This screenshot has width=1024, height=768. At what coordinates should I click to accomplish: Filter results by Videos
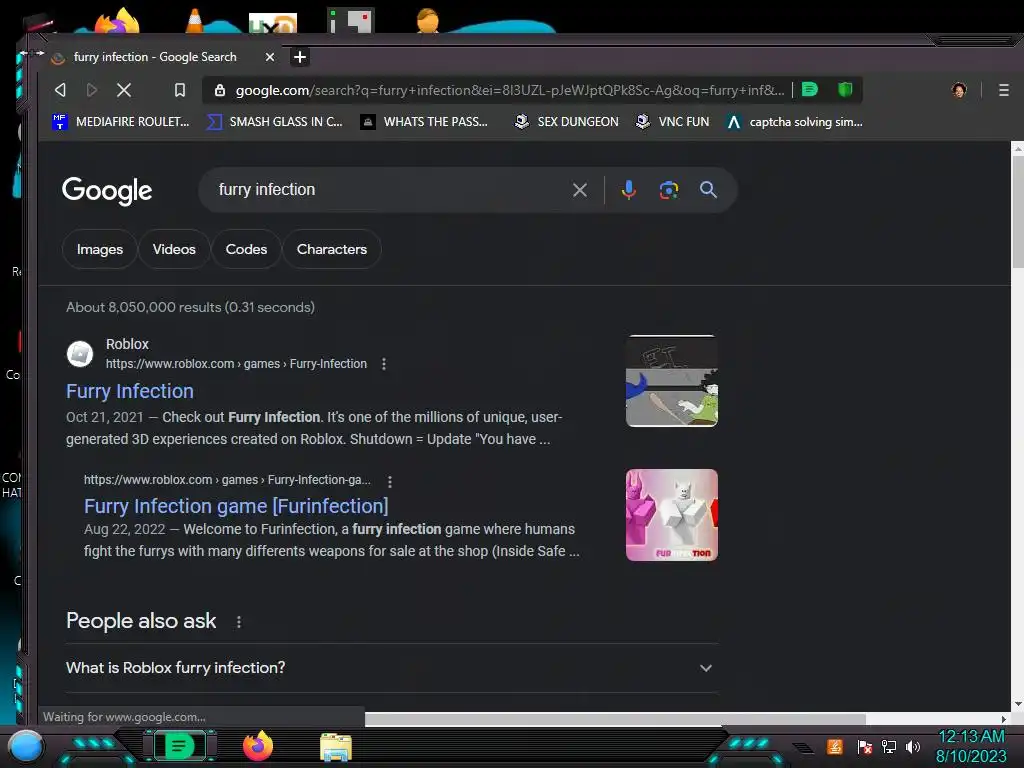[x=174, y=249]
